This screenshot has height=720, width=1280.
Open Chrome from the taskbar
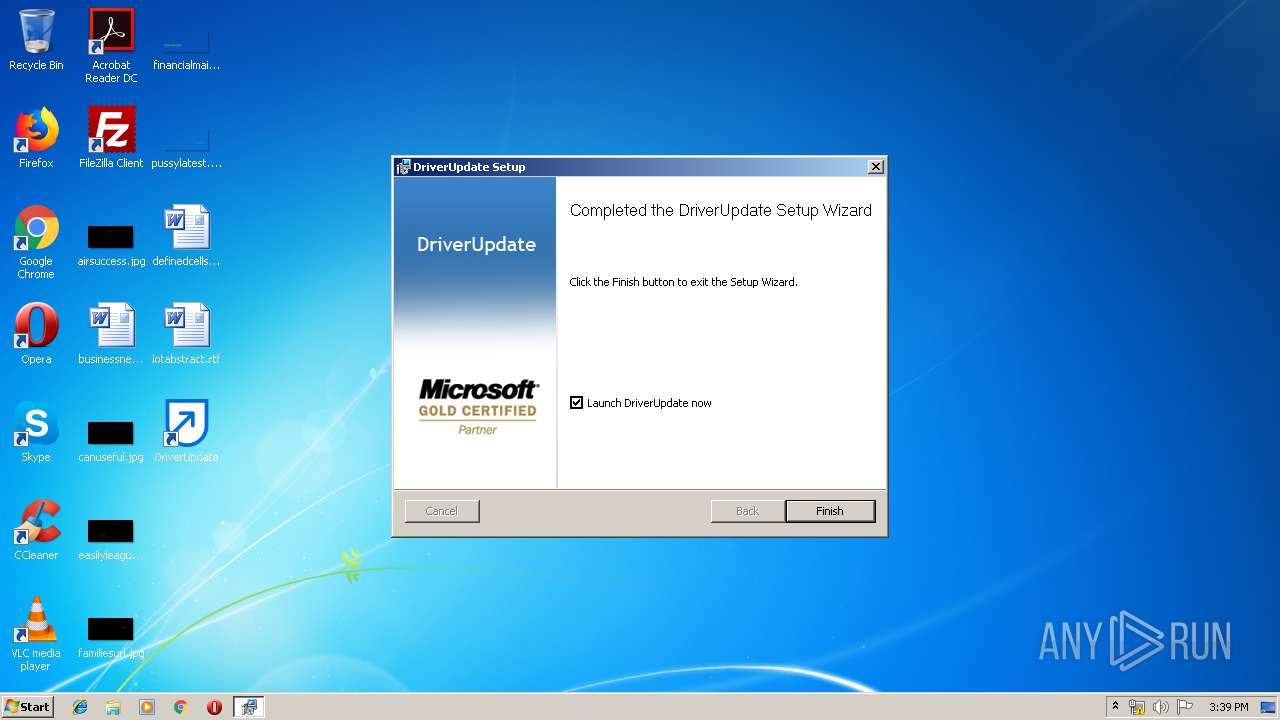pos(180,707)
